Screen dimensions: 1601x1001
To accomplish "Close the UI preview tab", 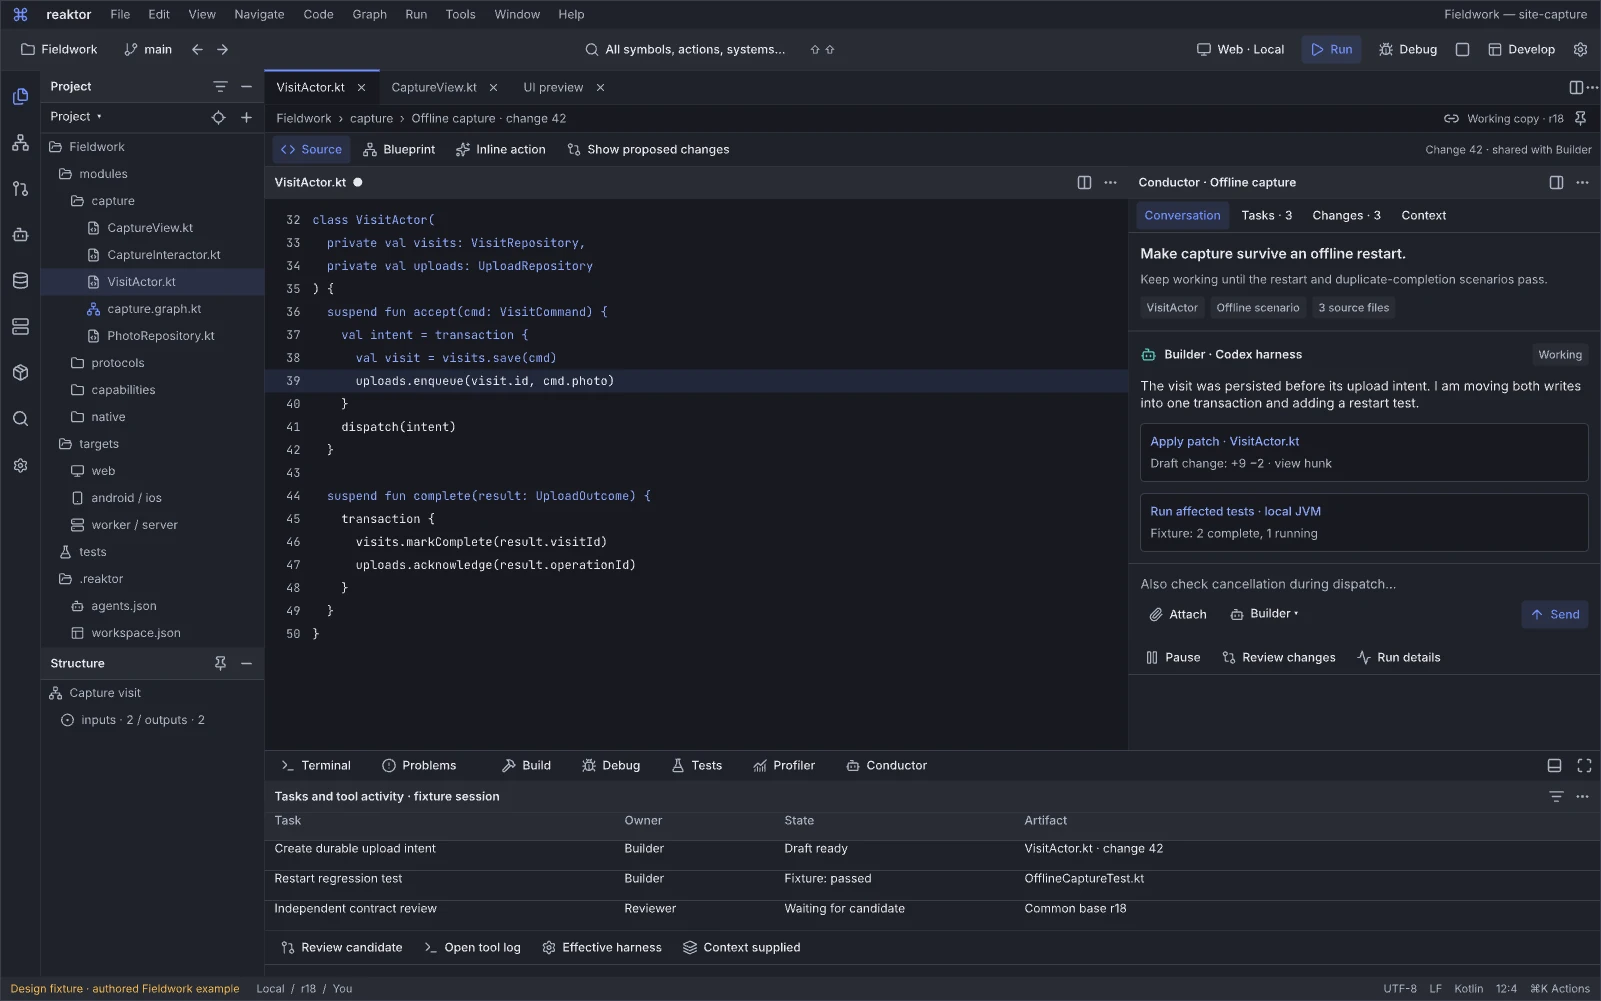I will click(x=600, y=87).
